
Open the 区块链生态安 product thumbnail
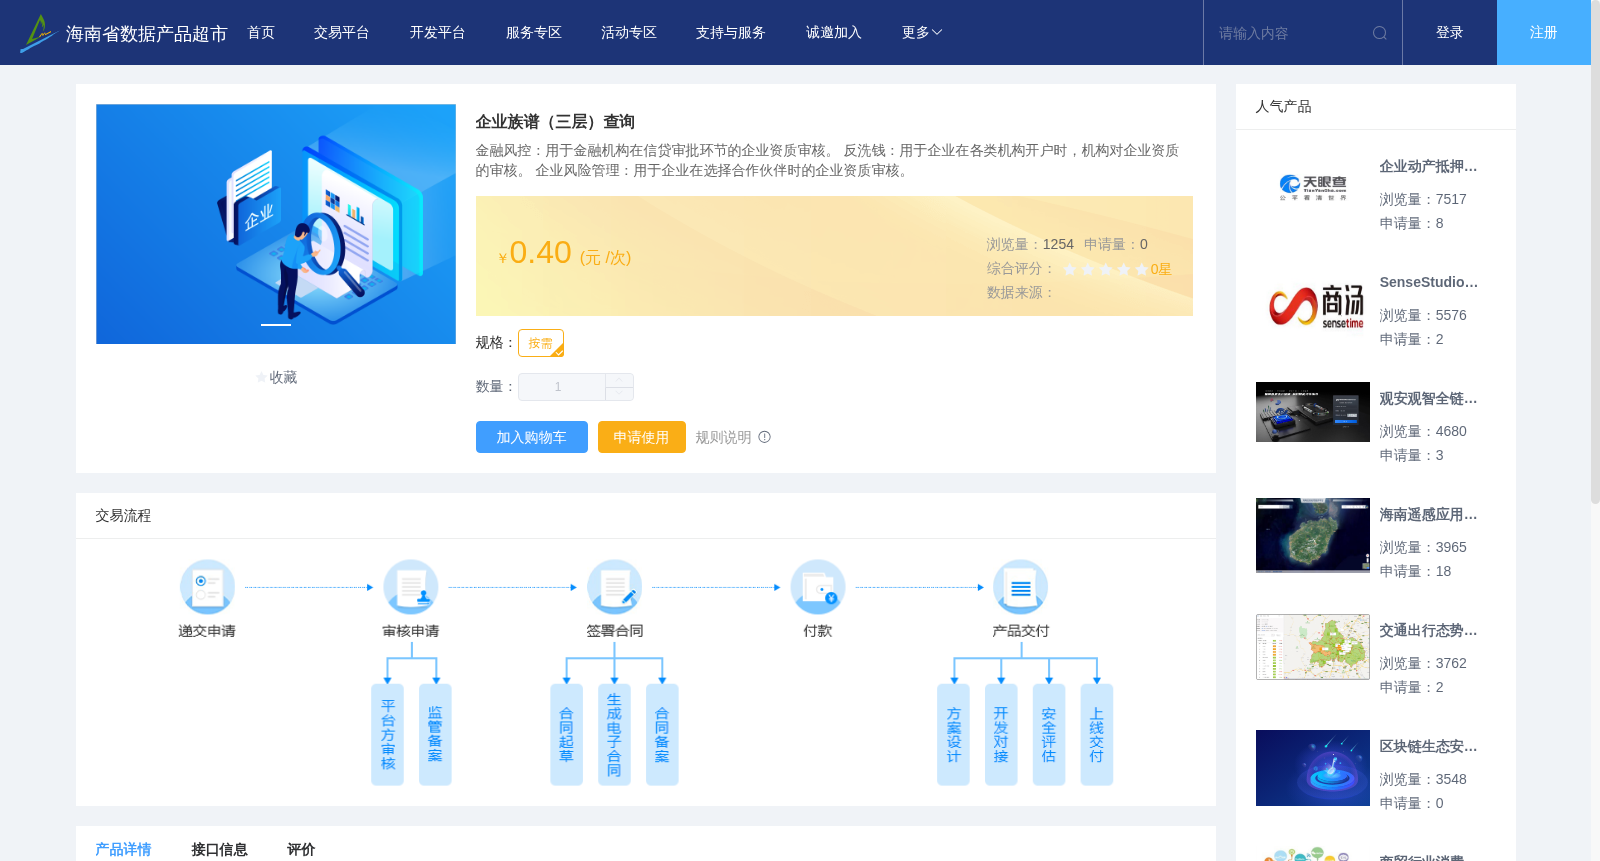(1313, 768)
